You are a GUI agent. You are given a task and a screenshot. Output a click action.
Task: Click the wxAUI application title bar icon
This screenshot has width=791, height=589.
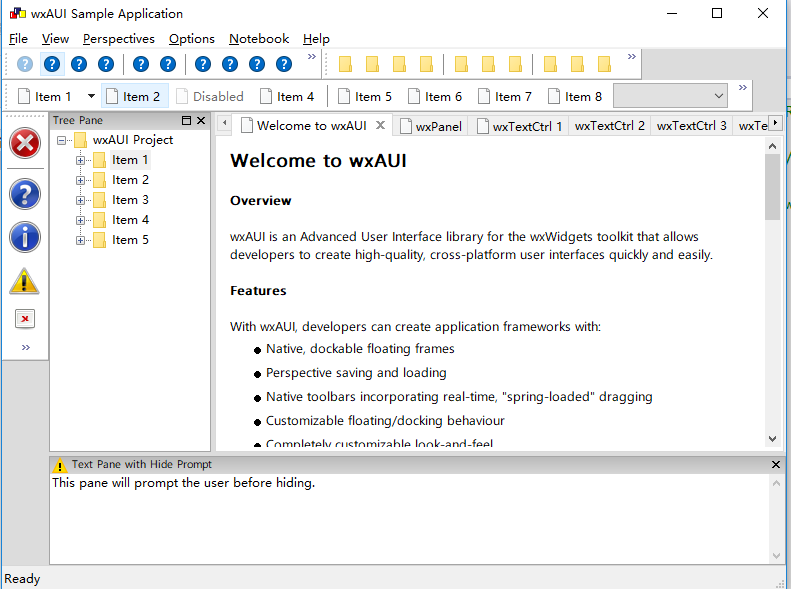[18, 13]
